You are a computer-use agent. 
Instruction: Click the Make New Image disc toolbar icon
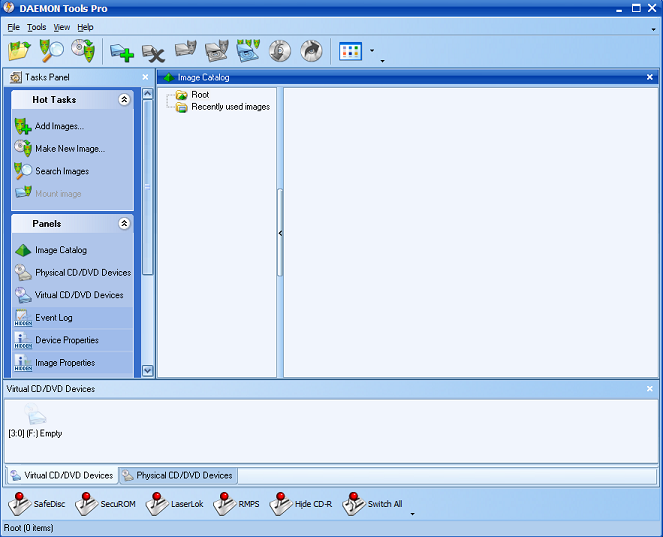pos(83,51)
